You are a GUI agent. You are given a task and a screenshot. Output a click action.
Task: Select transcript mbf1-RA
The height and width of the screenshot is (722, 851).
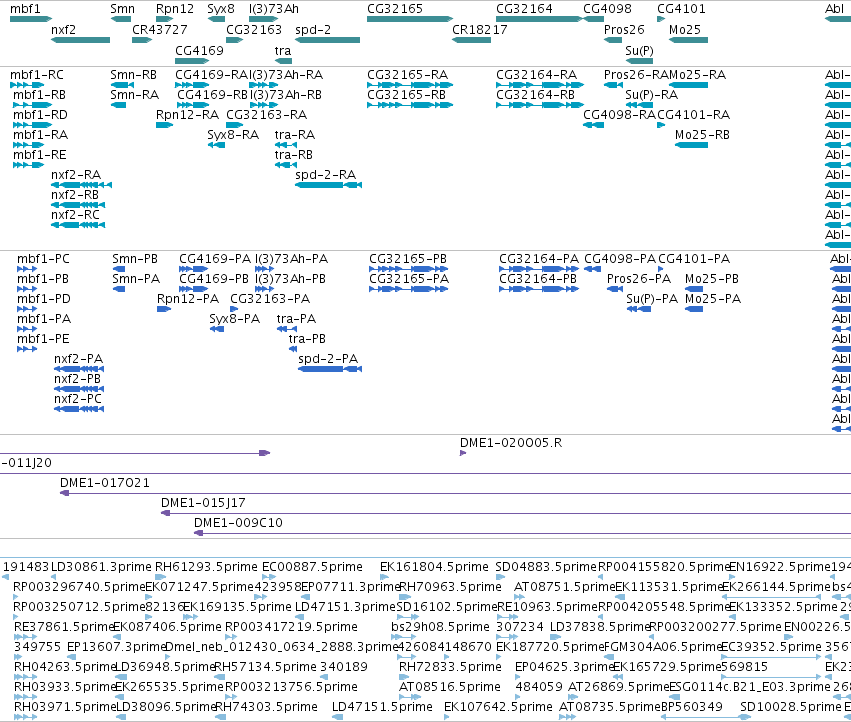click(29, 145)
